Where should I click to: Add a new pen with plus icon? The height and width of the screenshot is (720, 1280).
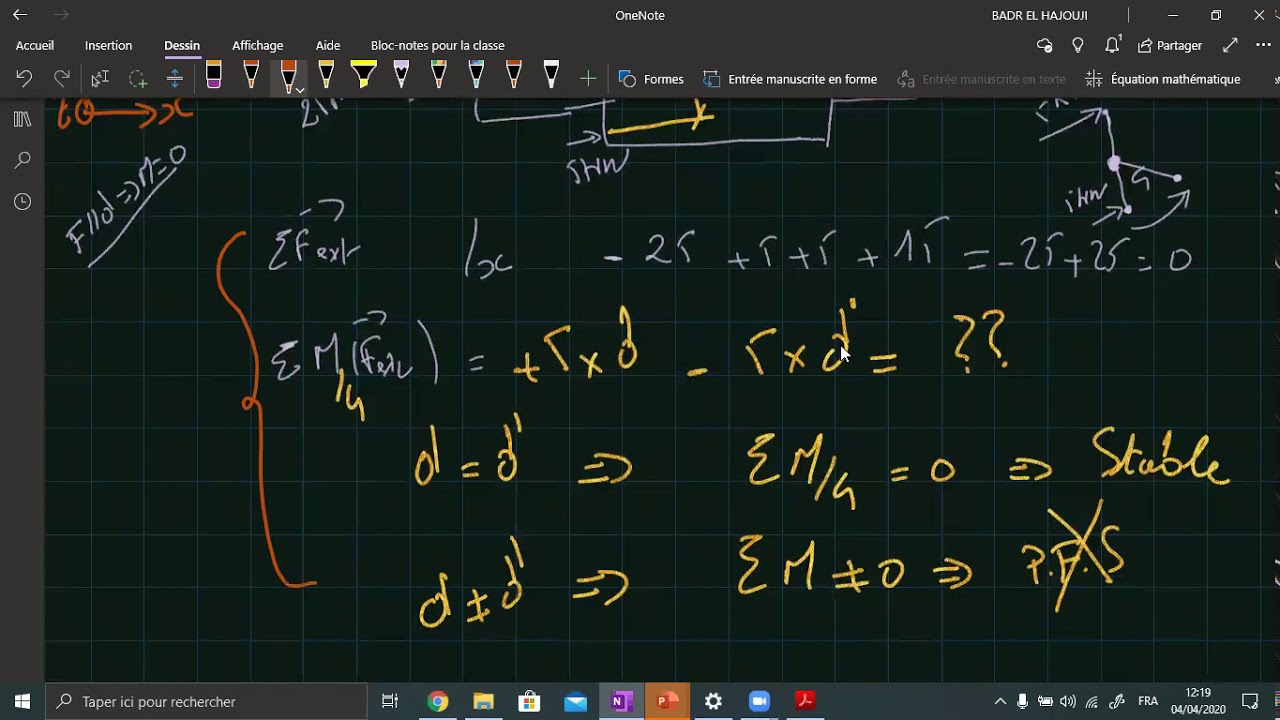pyautogui.click(x=588, y=79)
